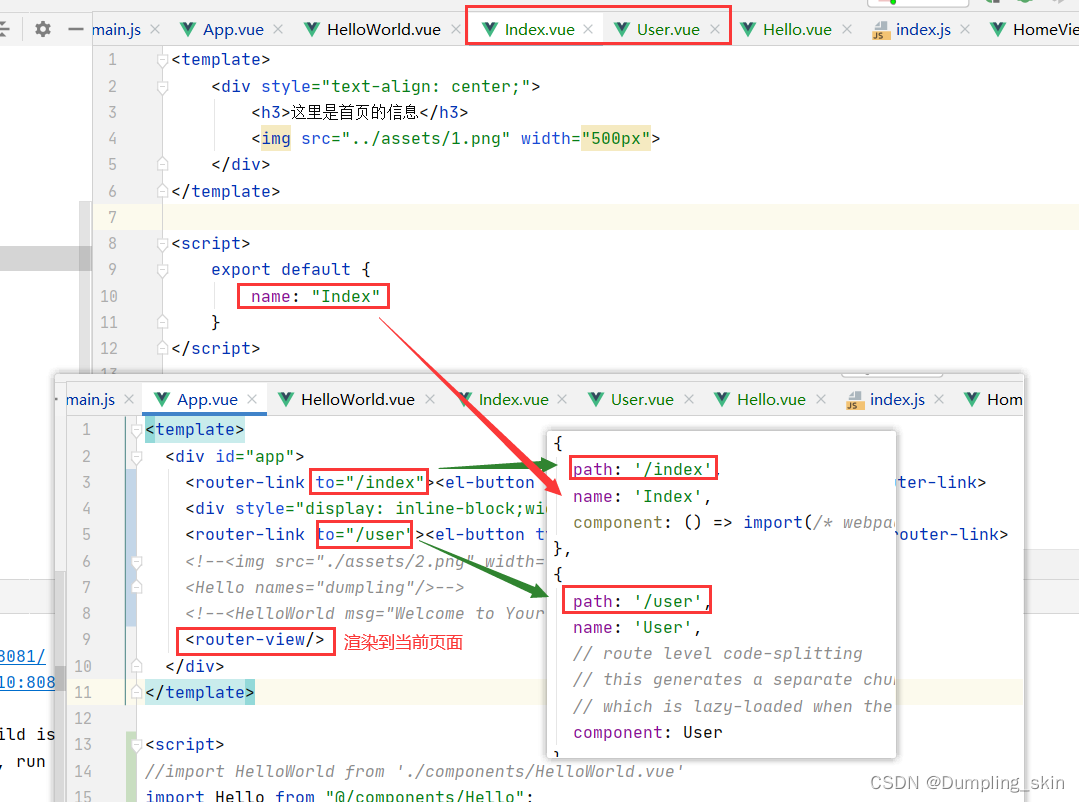Select Index.vue tab in top editor
The width and height of the screenshot is (1079, 802).
tap(539, 30)
